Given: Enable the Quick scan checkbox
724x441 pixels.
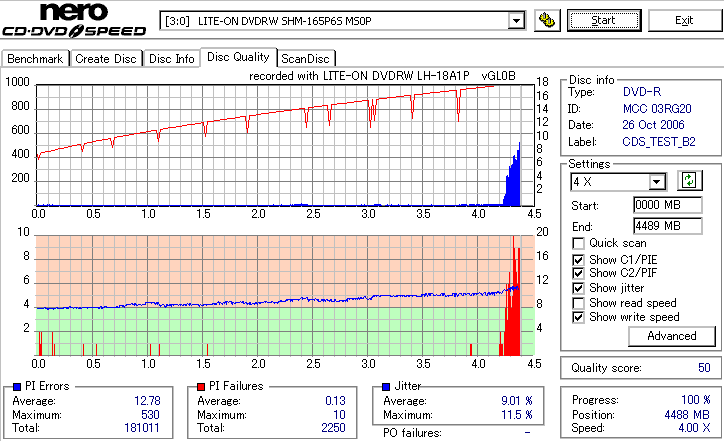Looking at the screenshot, I should pos(578,243).
